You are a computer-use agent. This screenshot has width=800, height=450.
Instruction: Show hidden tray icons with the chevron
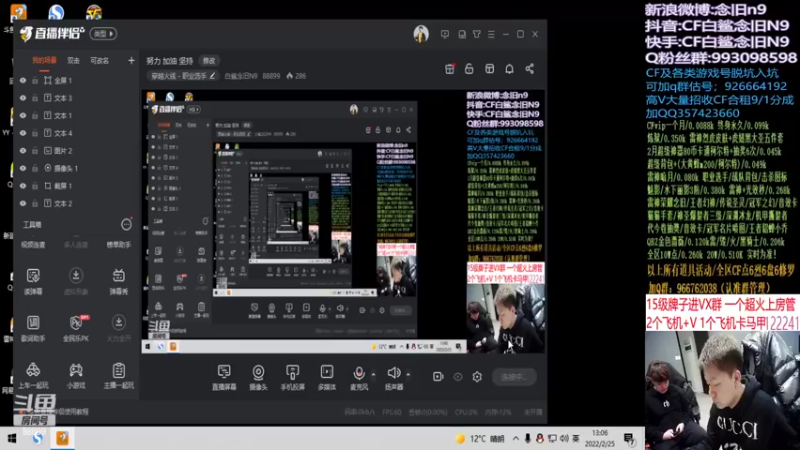[x=516, y=438]
